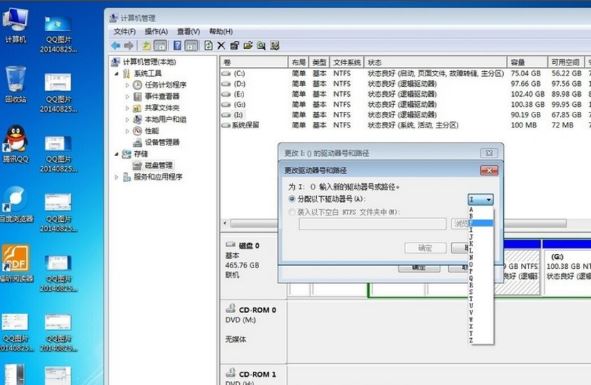The height and width of the screenshot is (385, 591).
Task: Select 计算机管理(本地) root node
Action: tap(149, 62)
